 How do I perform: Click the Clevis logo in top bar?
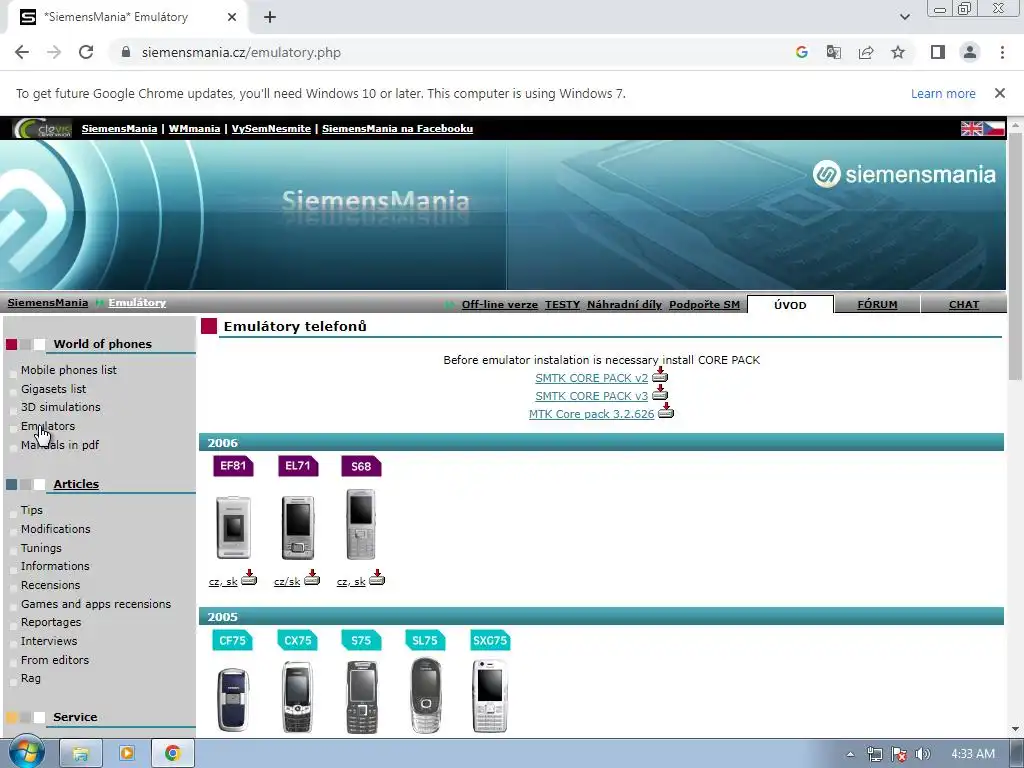point(42,129)
